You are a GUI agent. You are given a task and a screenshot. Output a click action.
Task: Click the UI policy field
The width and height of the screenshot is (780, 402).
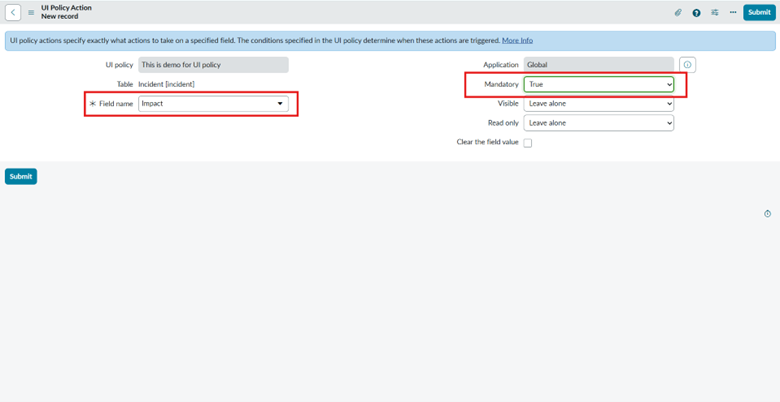point(213,65)
